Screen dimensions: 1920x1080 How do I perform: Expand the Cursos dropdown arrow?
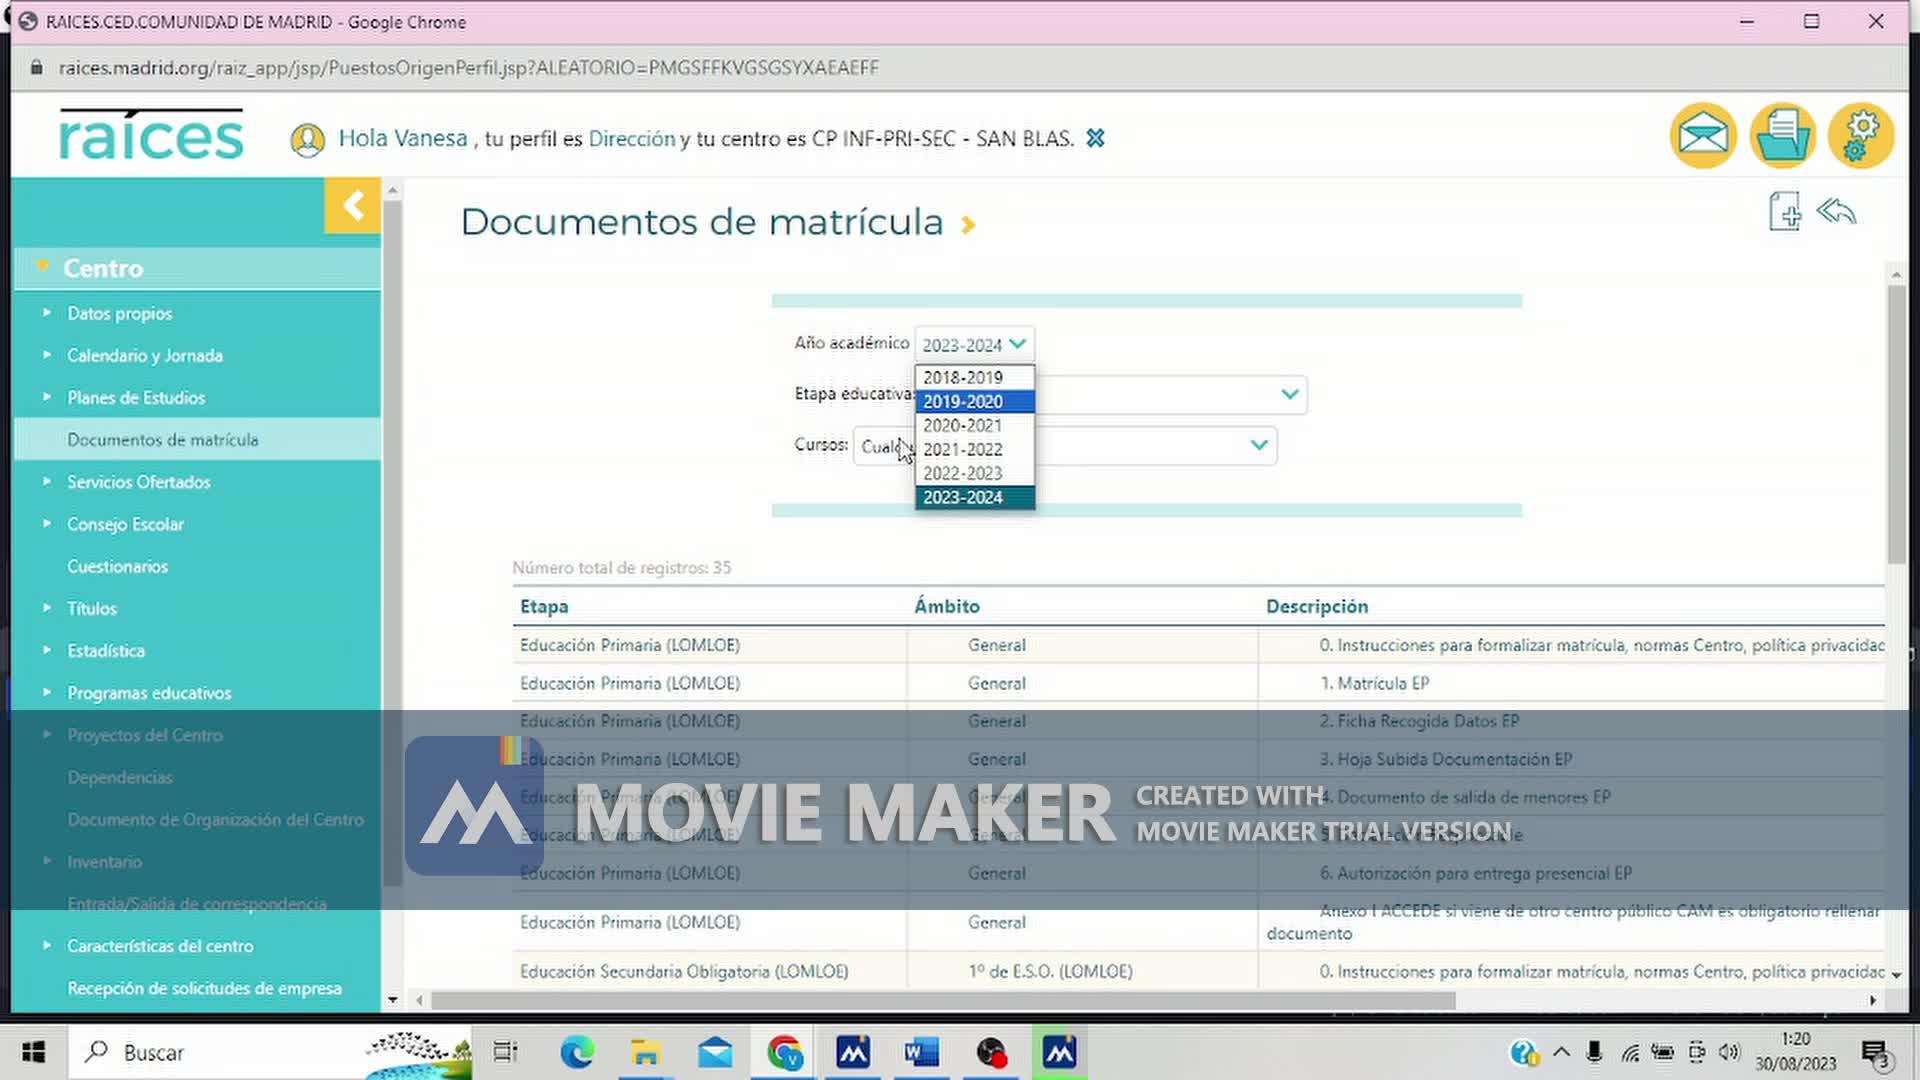[x=1259, y=445]
